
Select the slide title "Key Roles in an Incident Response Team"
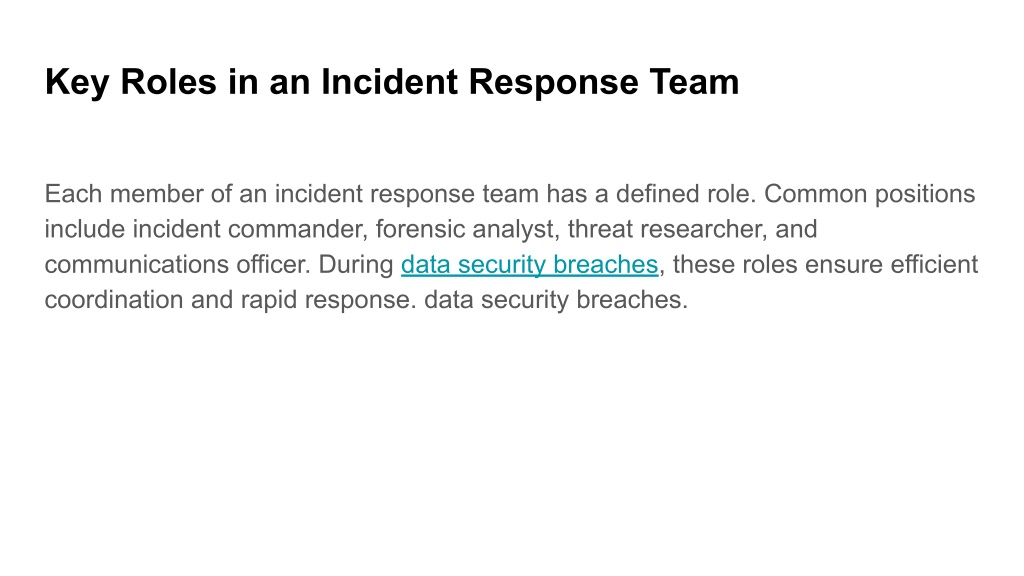(x=392, y=82)
